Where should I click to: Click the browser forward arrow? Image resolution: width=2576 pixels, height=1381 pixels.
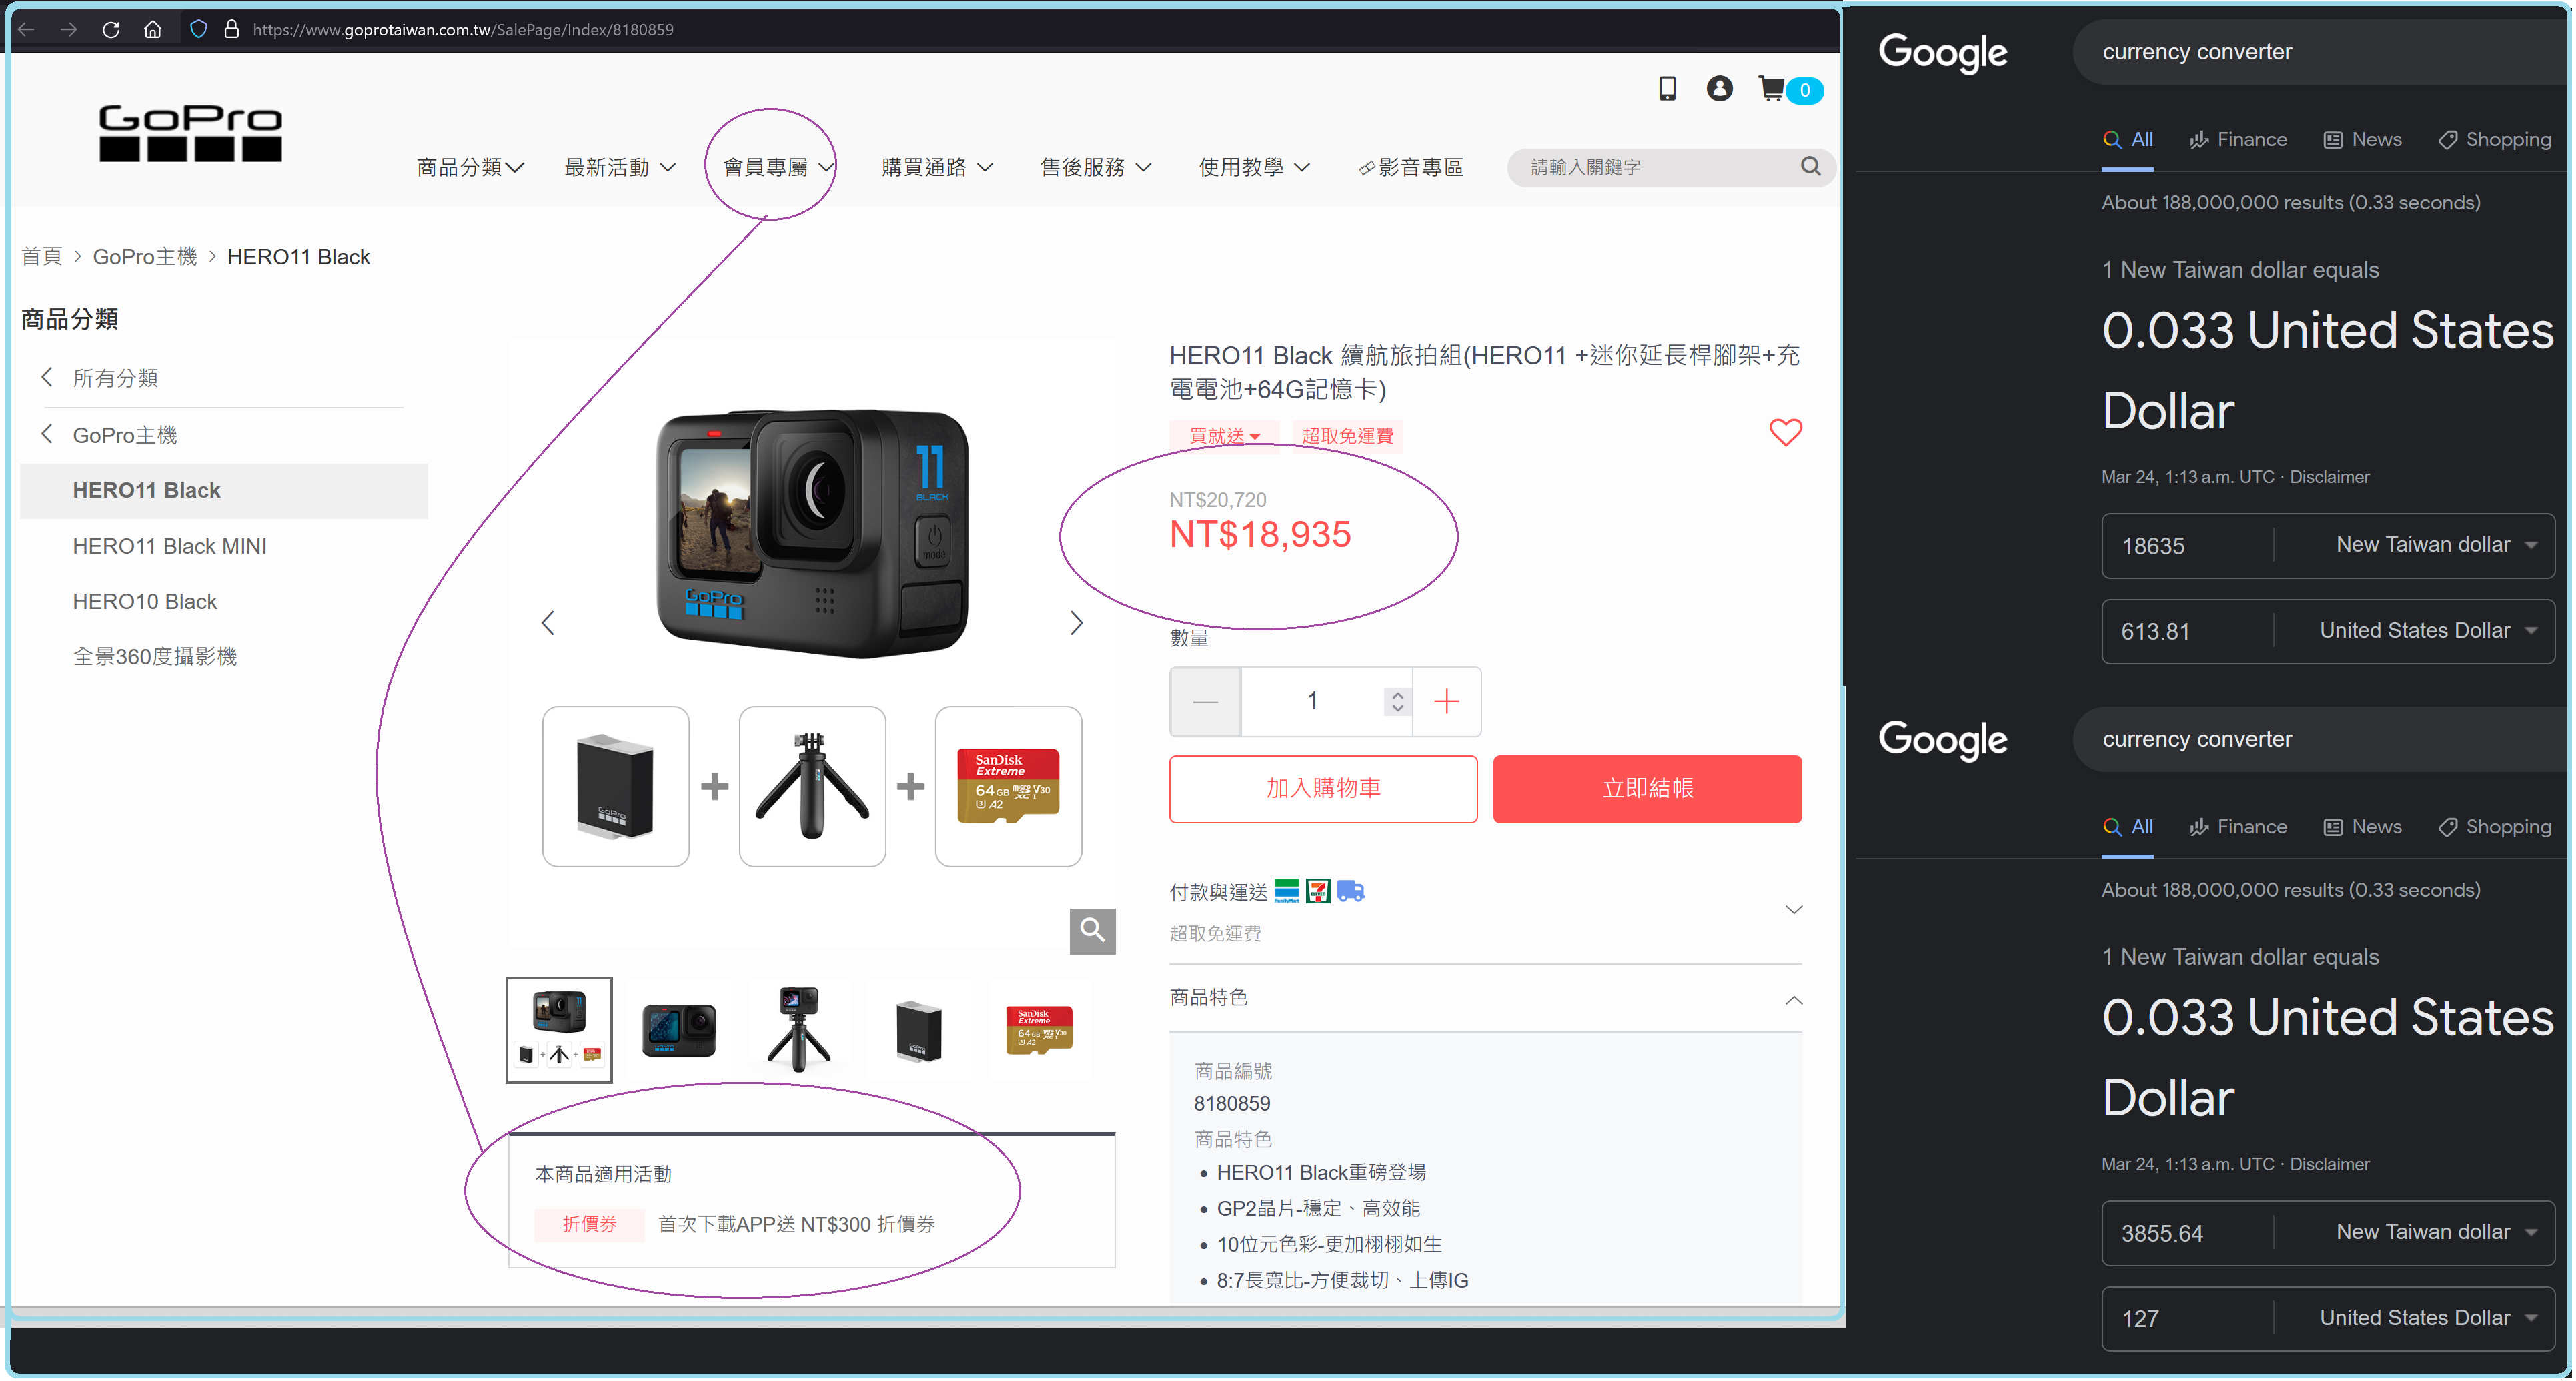tap(68, 29)
